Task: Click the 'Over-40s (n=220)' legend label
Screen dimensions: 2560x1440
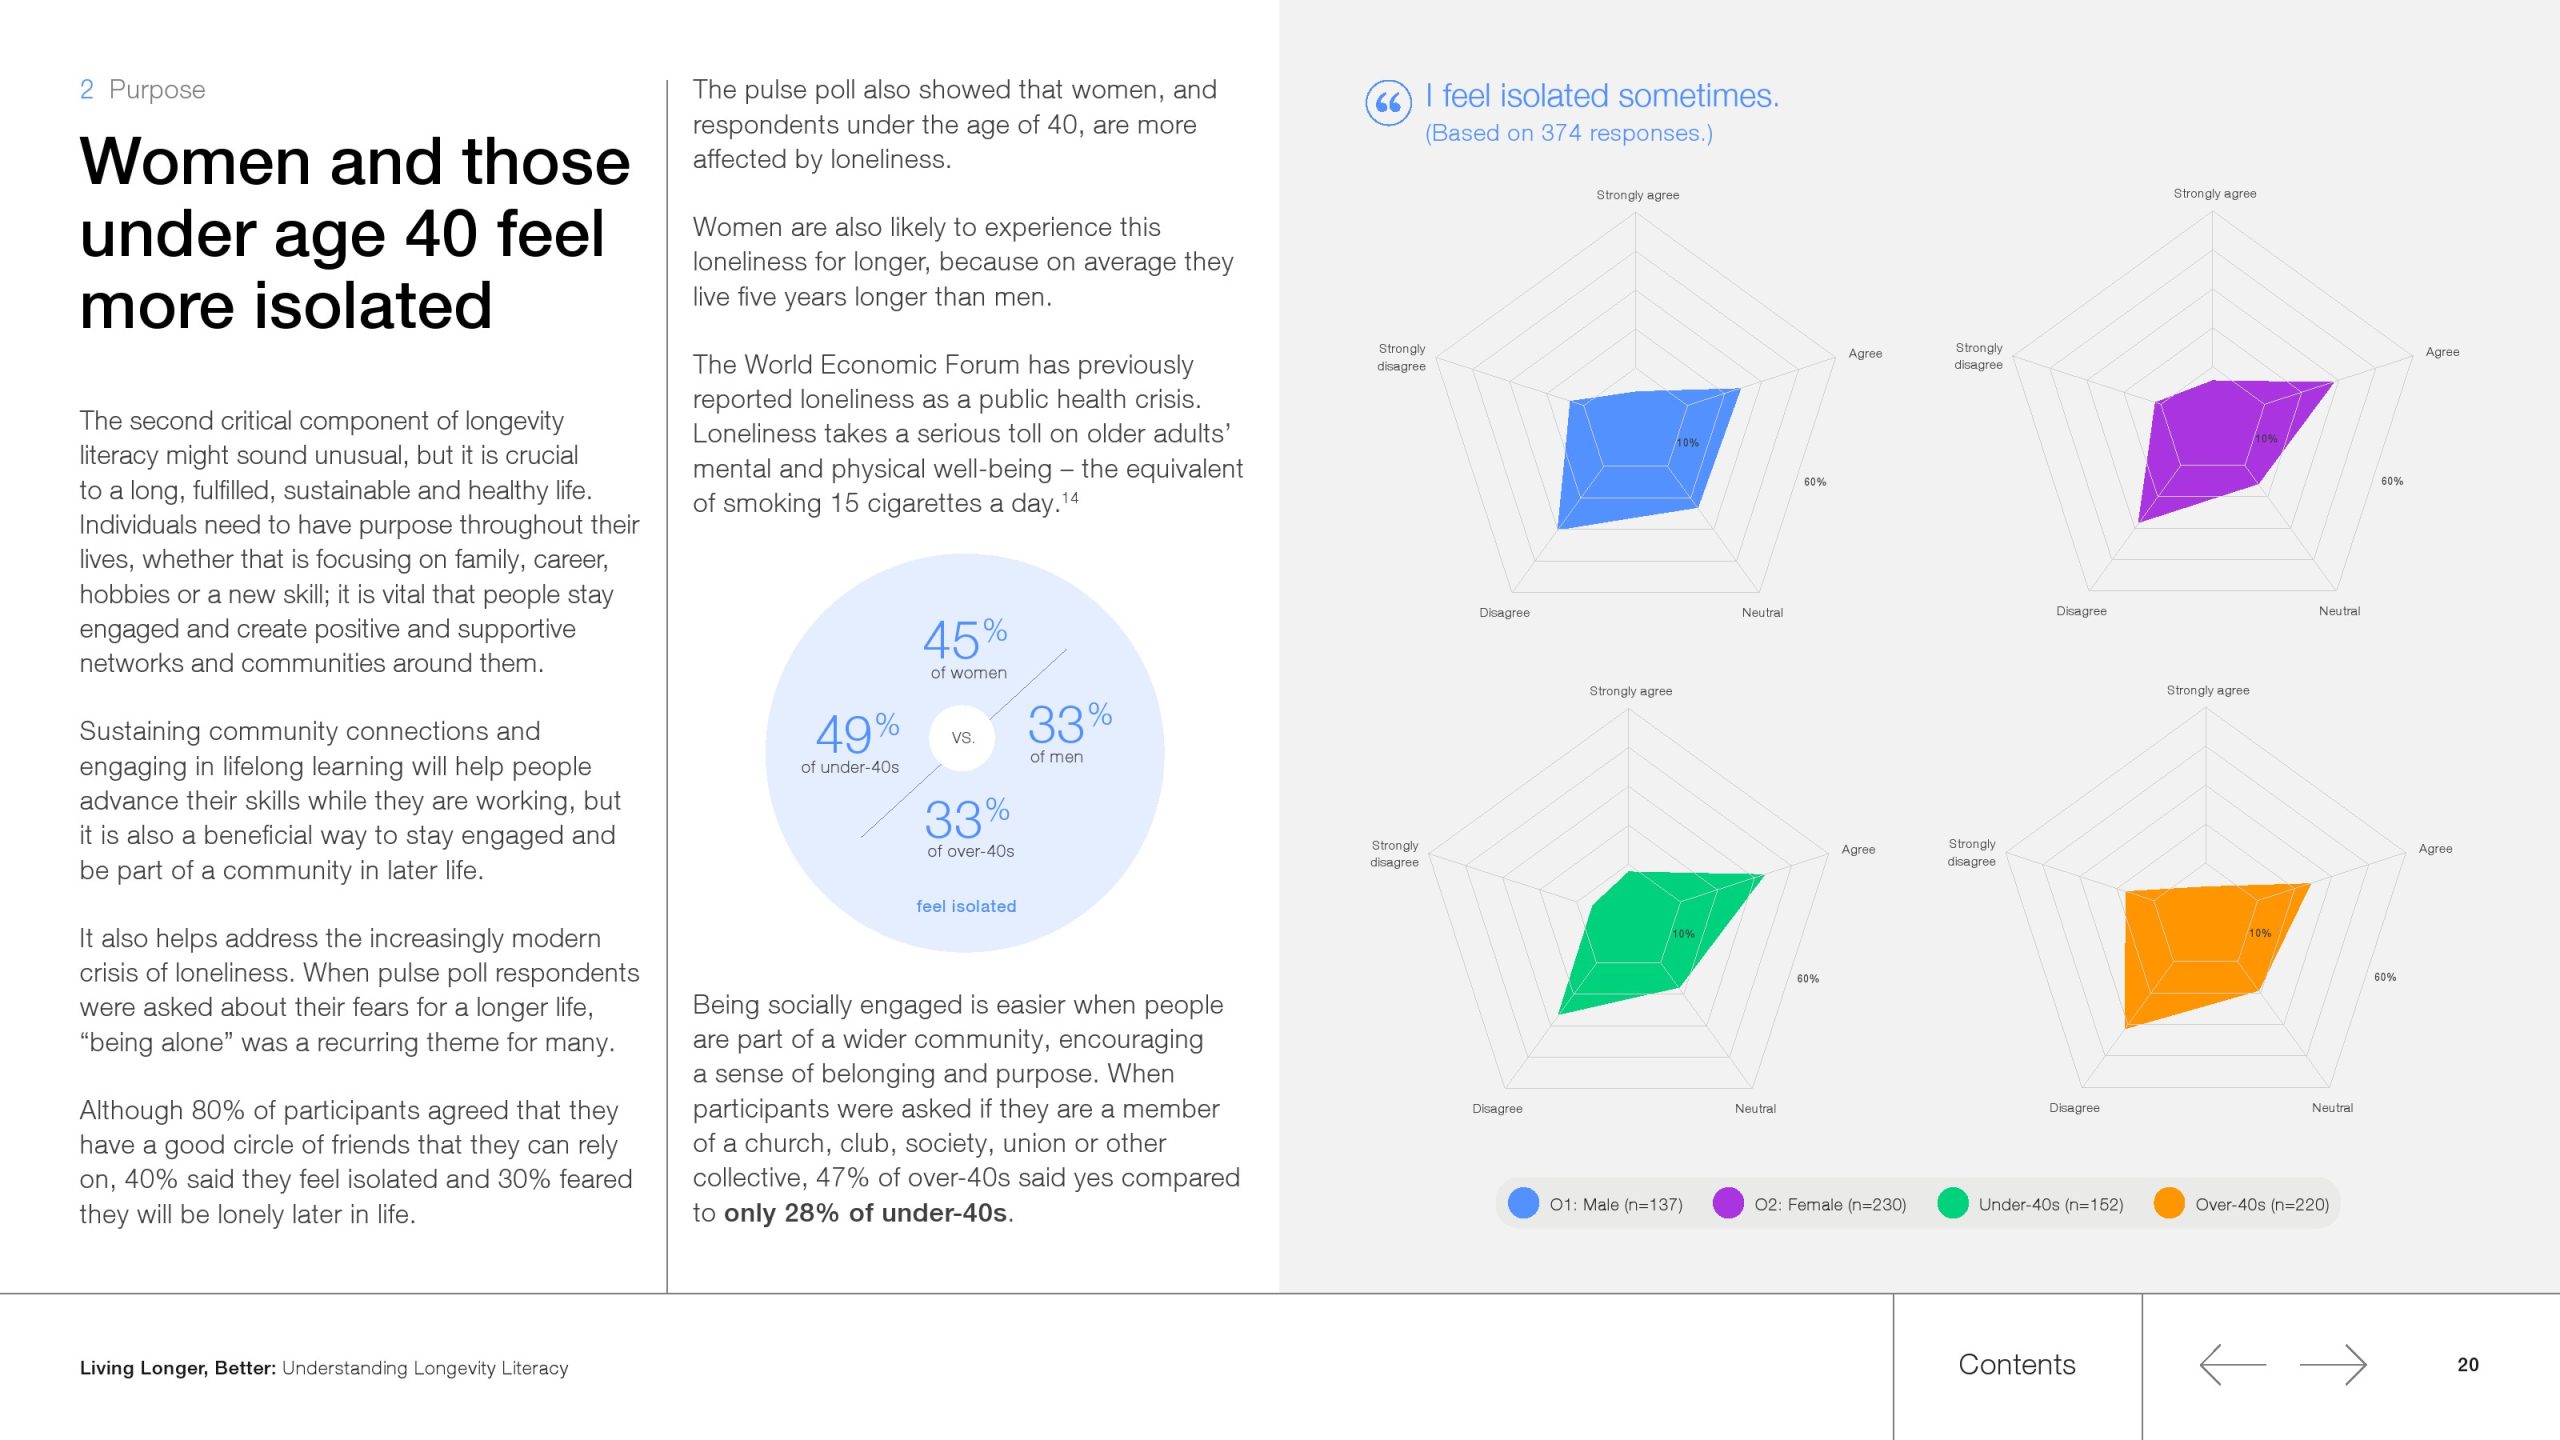Action: (x=2261, y=1205)
